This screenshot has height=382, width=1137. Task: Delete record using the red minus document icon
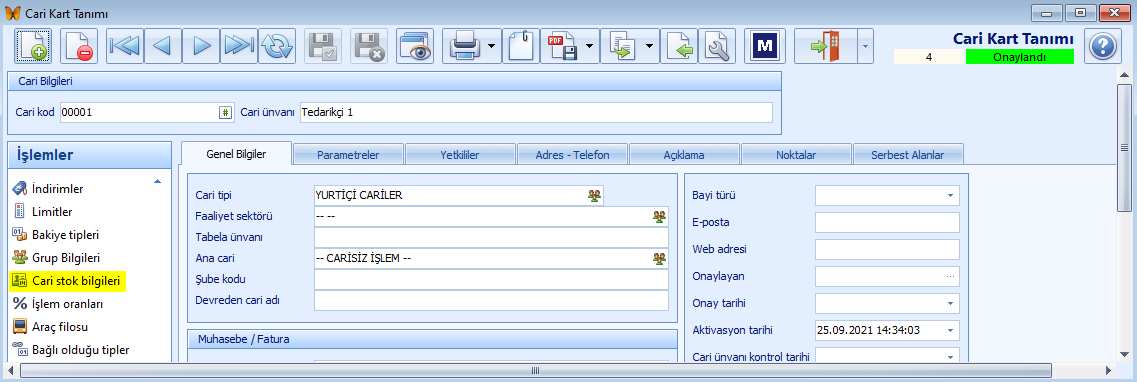[x=78, y=46]
